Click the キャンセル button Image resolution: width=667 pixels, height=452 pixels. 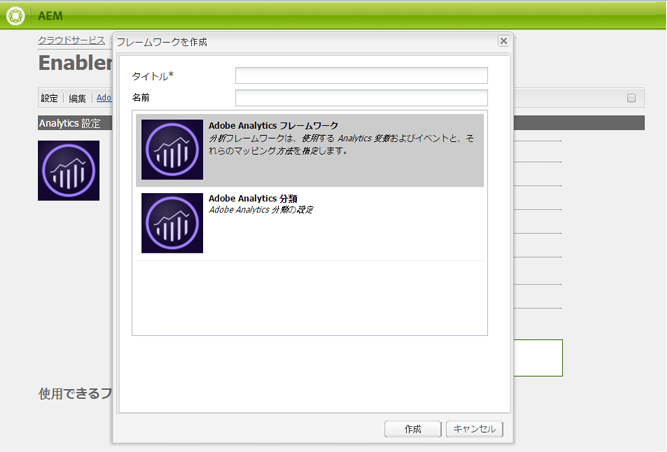coord(475,429)
